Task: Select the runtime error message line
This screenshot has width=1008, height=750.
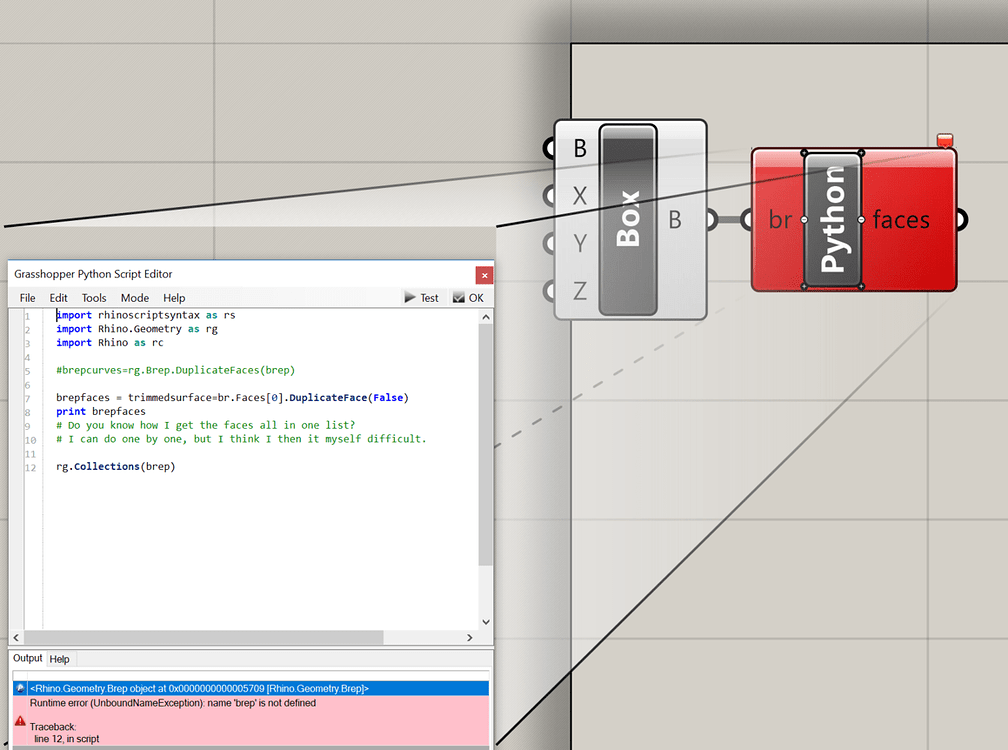Action: click(x=173, y=703)
